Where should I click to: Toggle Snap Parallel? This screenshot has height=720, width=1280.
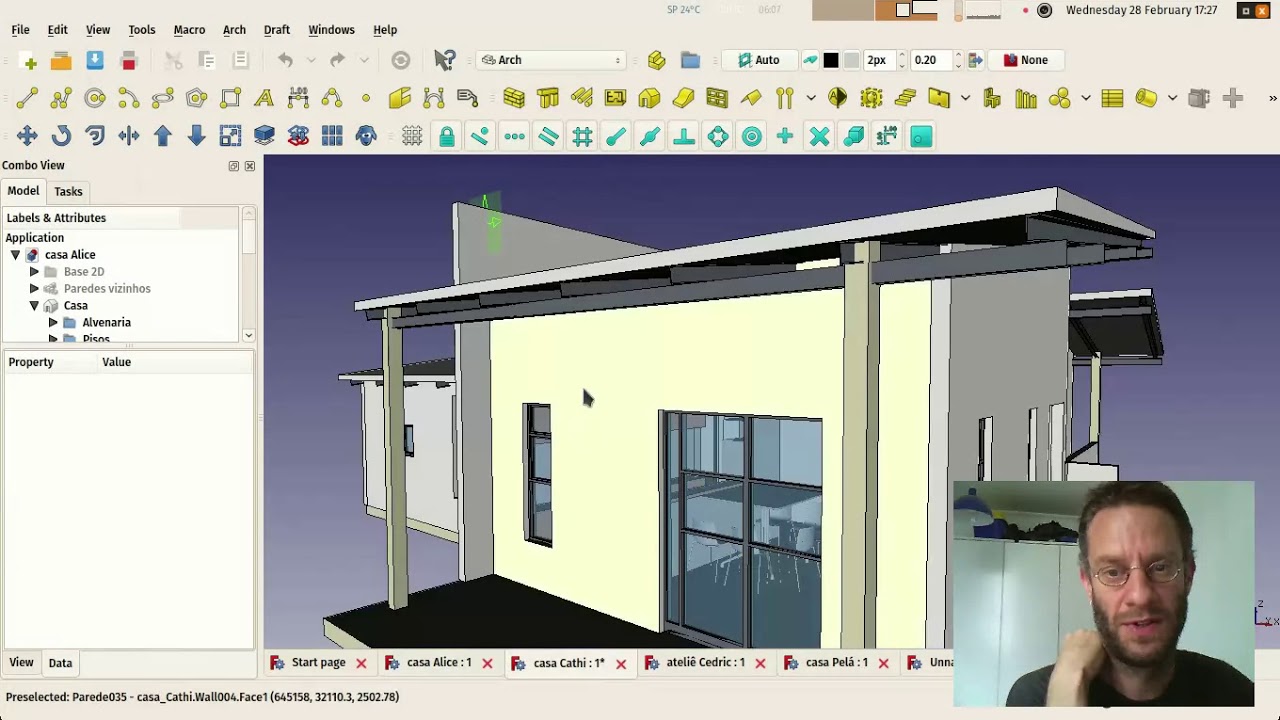[x=548, y=136]
